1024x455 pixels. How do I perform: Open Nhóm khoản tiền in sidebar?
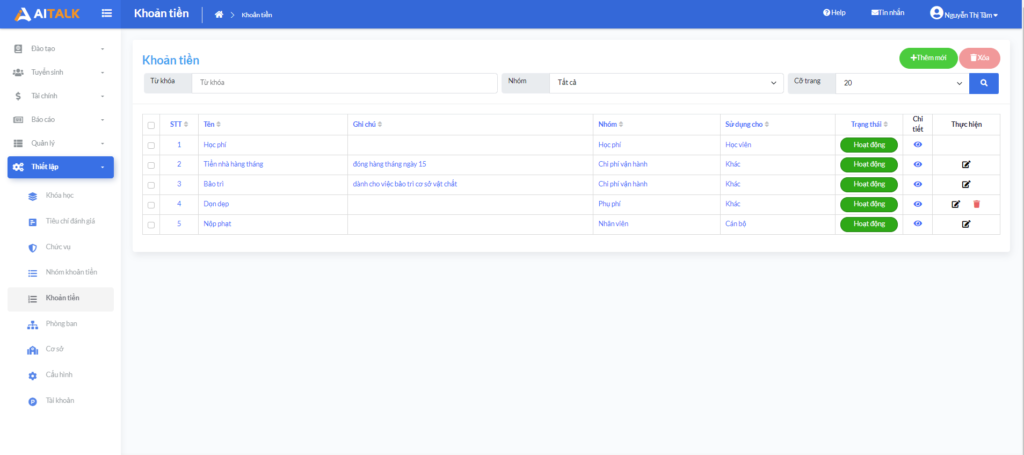[x=71, y=272]
